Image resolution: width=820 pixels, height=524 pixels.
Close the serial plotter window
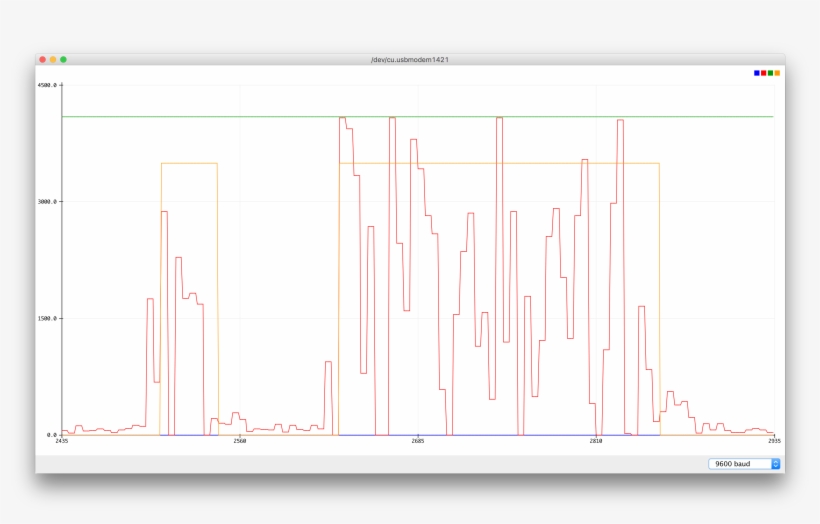click(42, 60)
